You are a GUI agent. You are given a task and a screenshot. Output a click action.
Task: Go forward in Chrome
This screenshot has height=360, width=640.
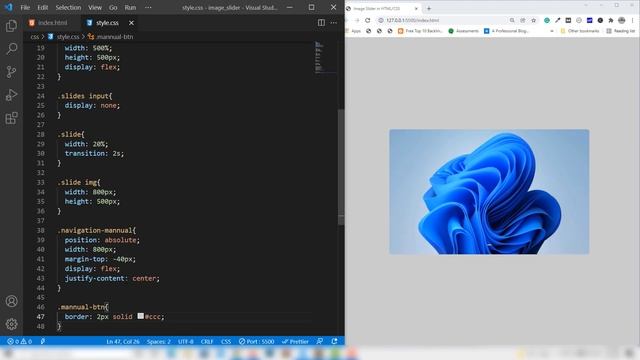(x=357, y=20)
